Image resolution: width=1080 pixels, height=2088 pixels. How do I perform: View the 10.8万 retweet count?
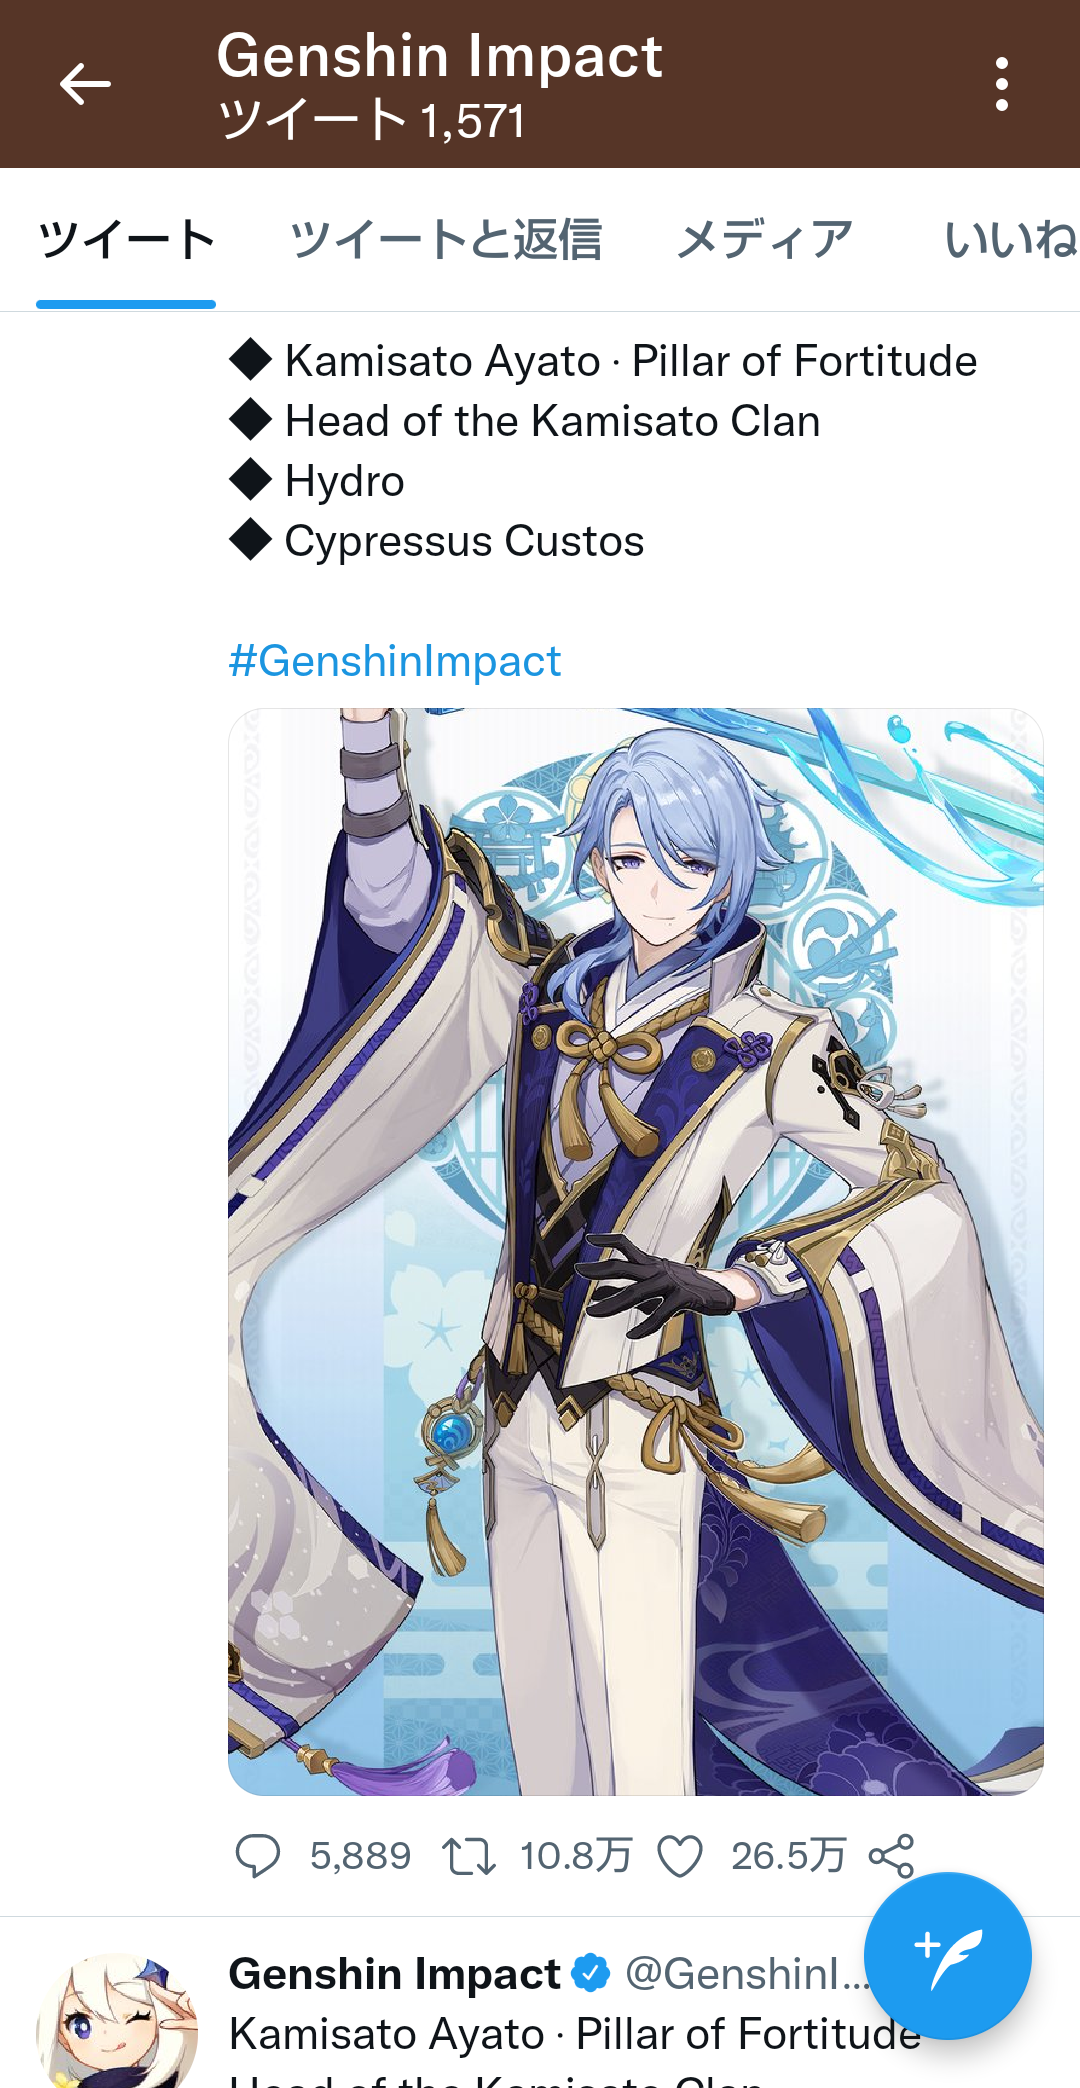tap(576, 1856)
